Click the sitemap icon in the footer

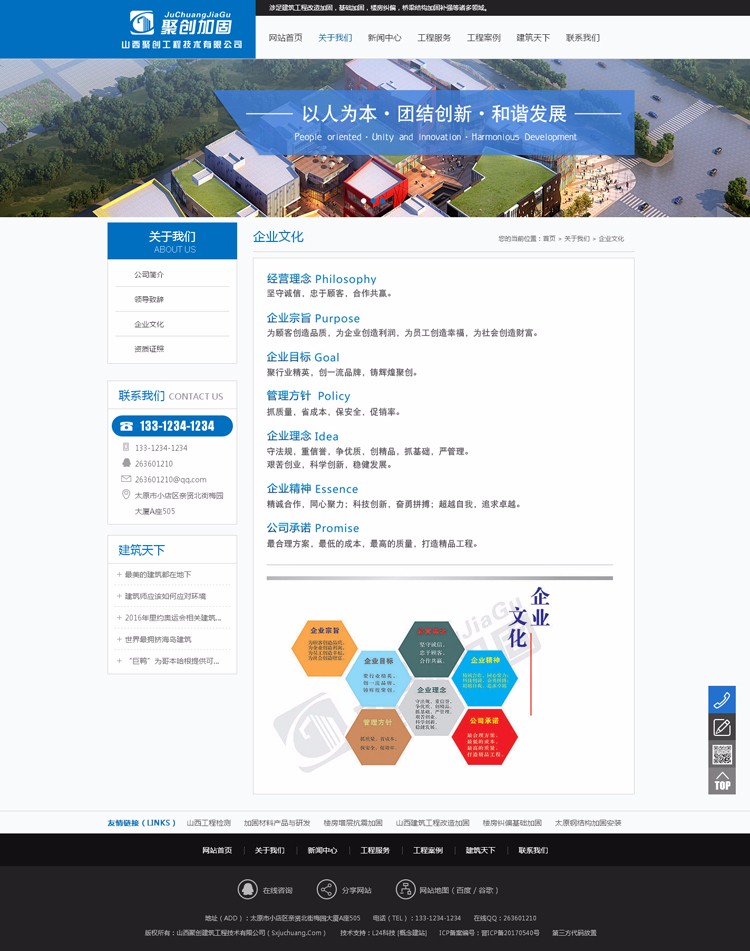[405, 890]
